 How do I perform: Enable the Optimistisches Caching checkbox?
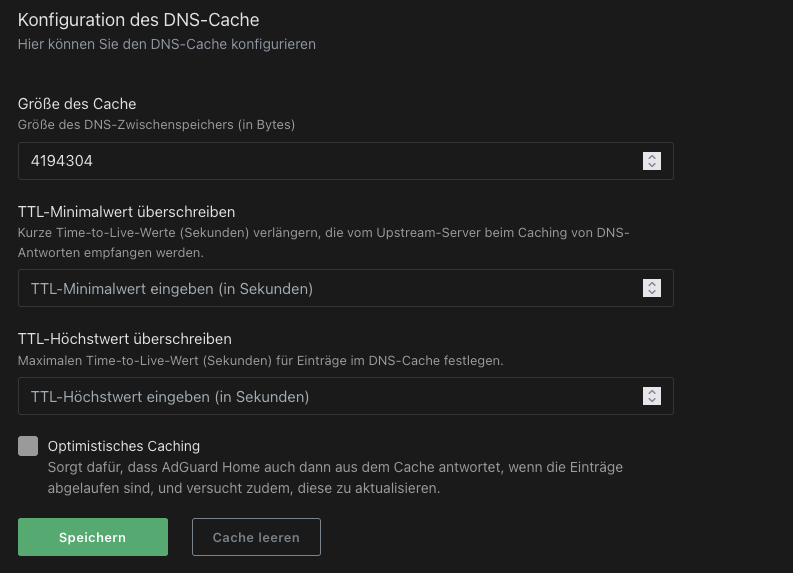(x=28, y=446)
